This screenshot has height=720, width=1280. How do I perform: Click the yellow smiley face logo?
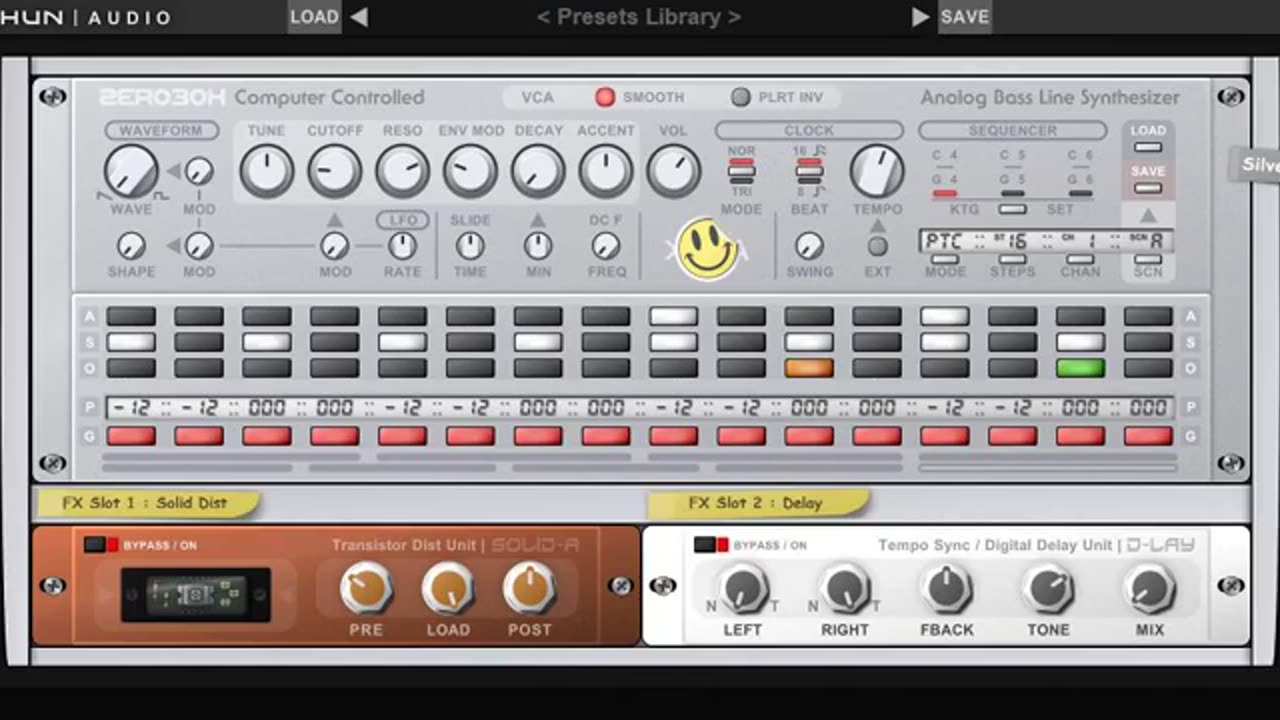point(707,249)
